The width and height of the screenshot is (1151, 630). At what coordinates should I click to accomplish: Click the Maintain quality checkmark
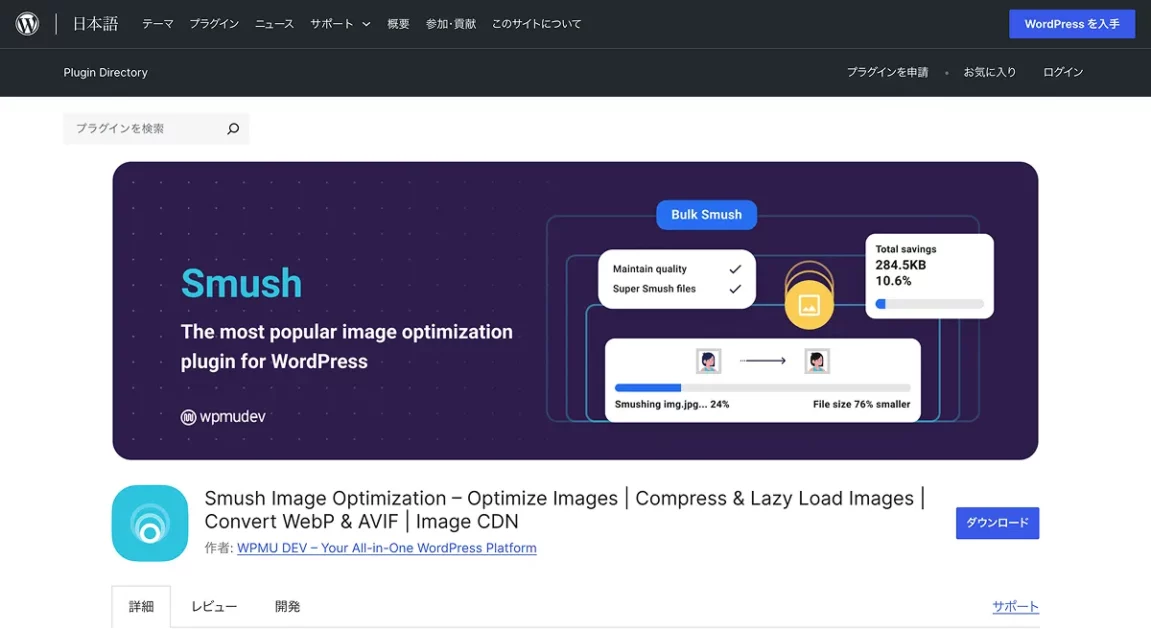[x=735, y=269]
